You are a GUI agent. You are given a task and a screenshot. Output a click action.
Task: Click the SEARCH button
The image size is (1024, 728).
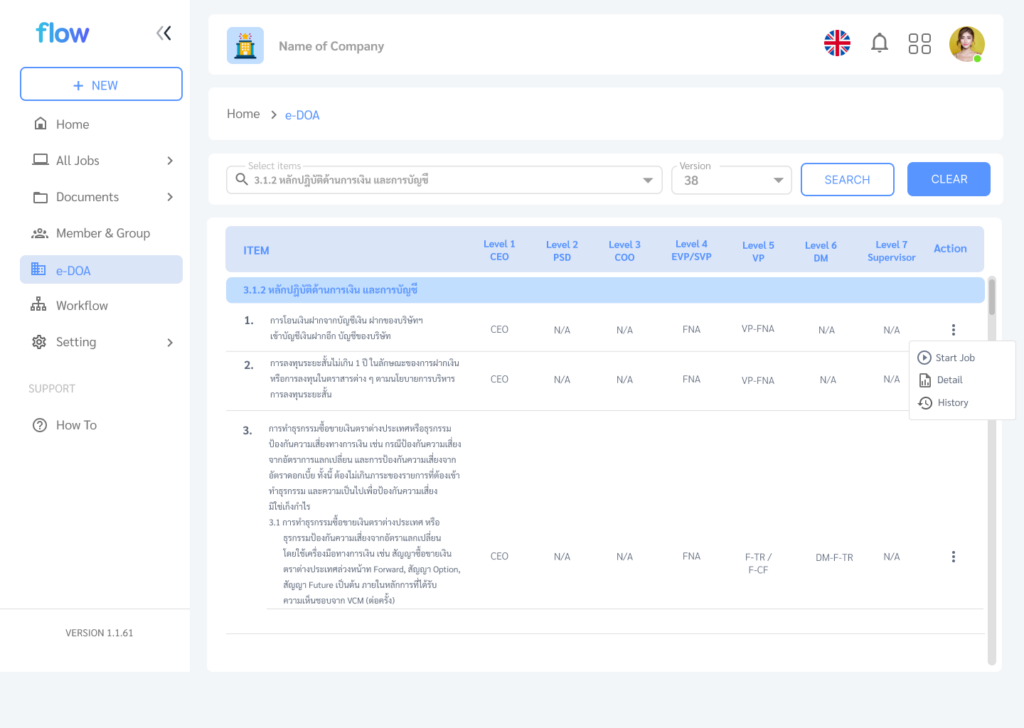click(x=847, y=180)
